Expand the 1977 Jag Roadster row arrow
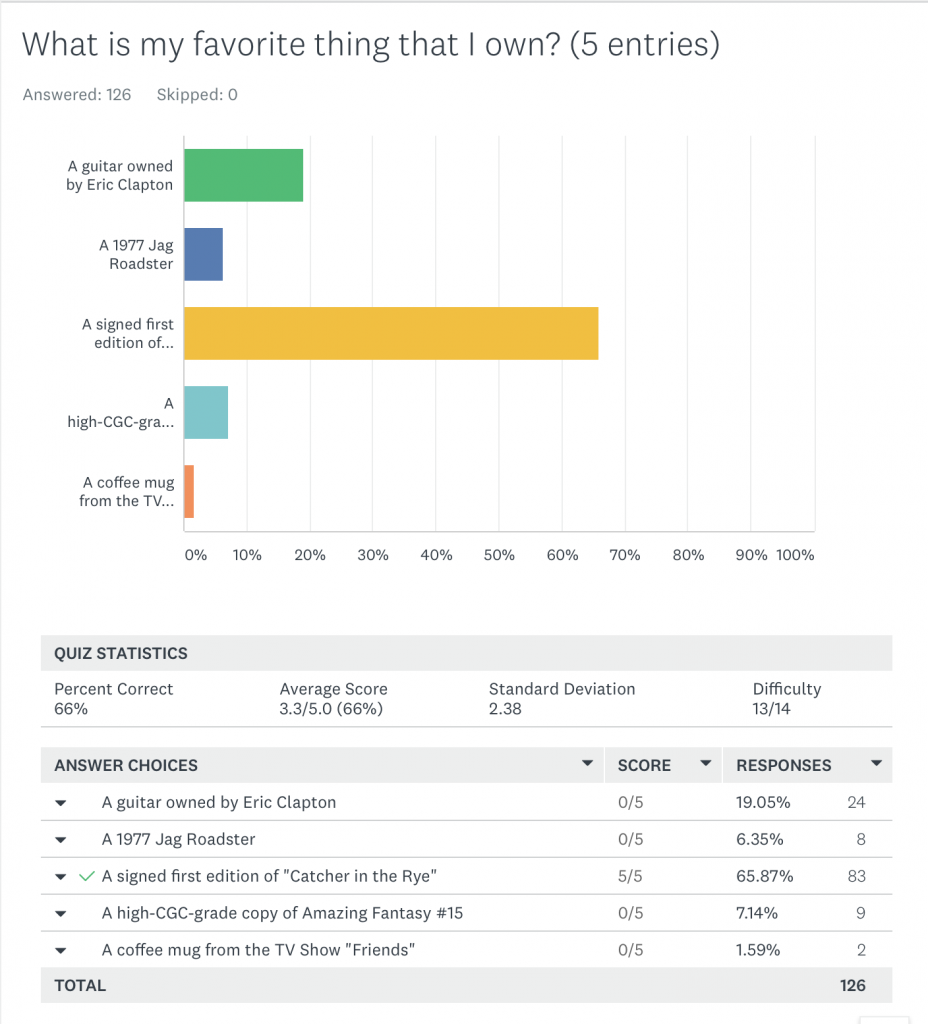928x1024 pixels. coord(60,840)
